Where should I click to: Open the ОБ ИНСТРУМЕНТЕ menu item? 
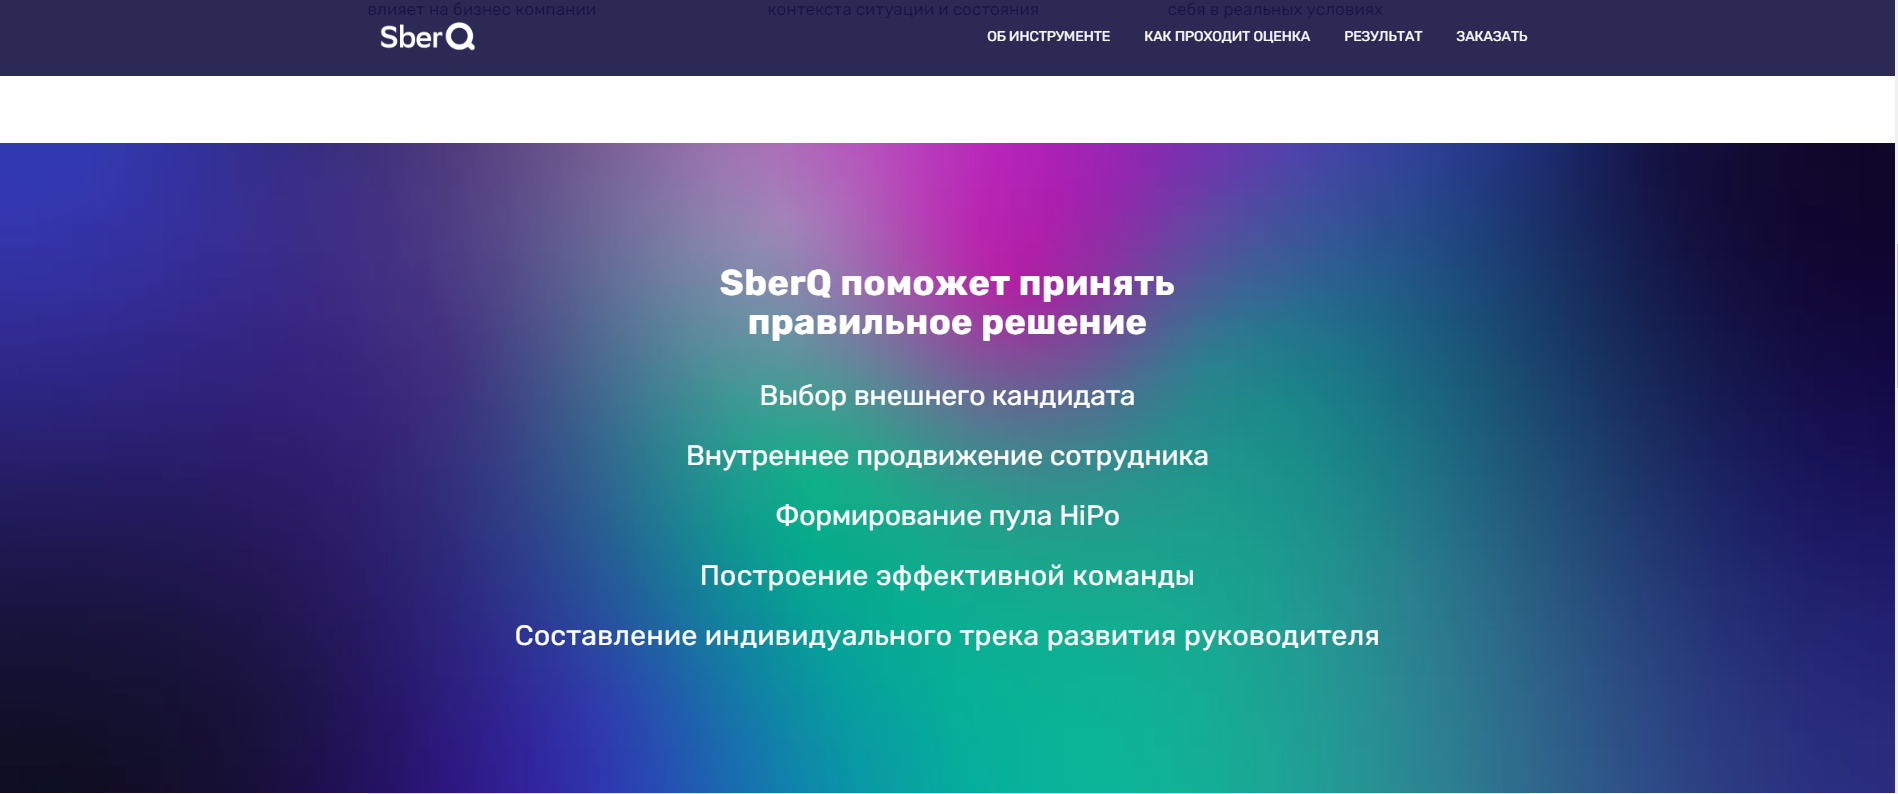(1048, 36)
